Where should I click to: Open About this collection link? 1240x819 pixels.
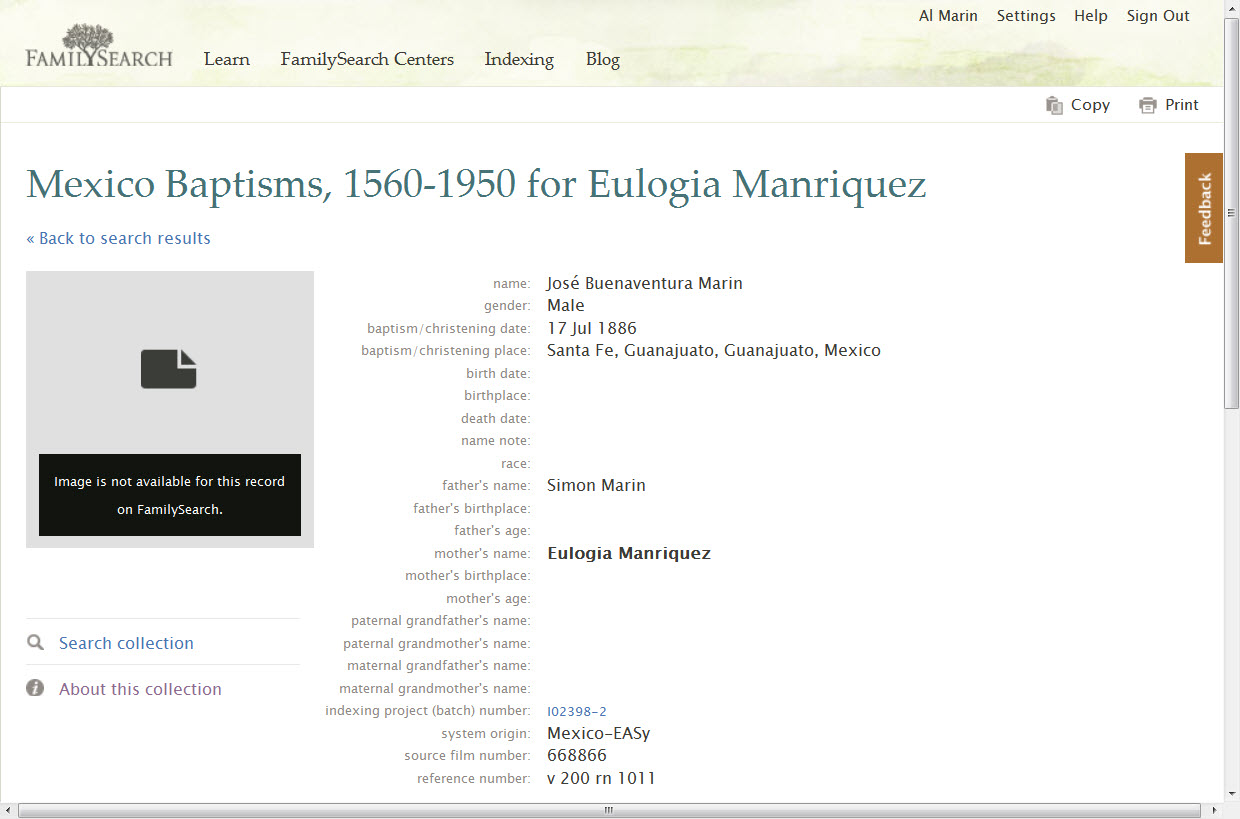point(140,689)
